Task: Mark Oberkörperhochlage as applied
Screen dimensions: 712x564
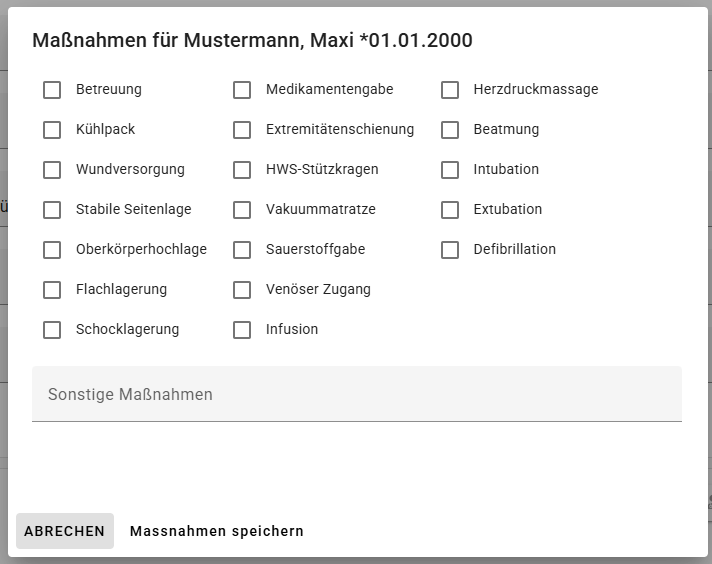Action: point(52,250)
